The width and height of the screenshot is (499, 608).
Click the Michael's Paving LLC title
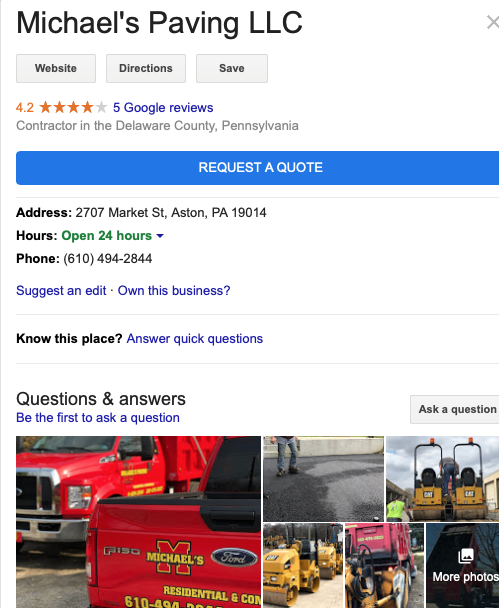[x=159, y=23]
